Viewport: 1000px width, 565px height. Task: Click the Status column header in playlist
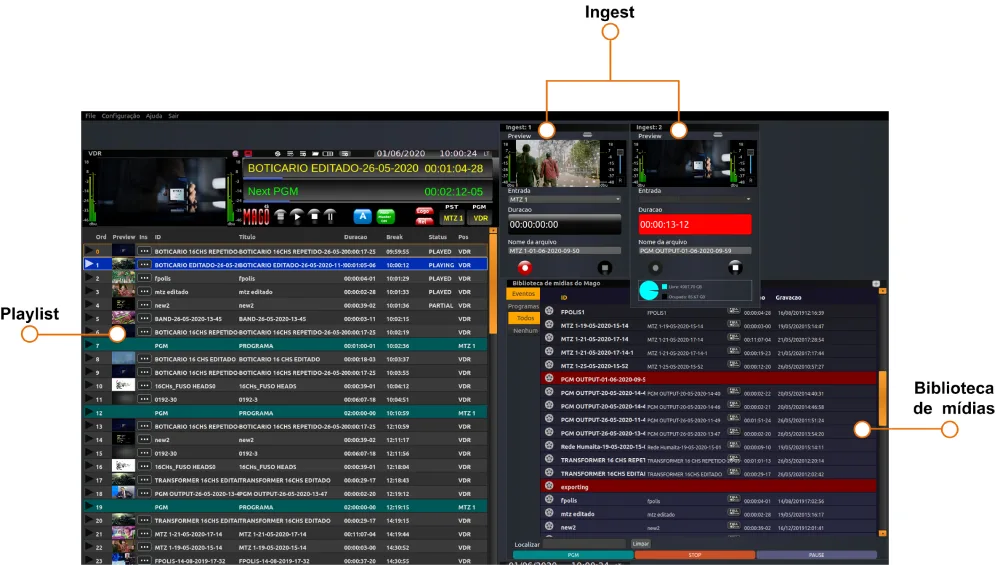point(438,237)
